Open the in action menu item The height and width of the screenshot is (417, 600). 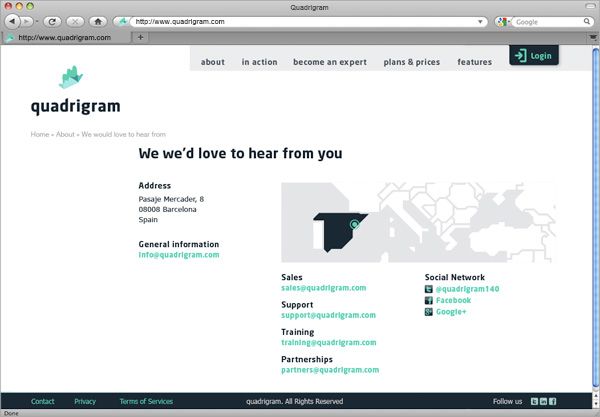point(259,62)
